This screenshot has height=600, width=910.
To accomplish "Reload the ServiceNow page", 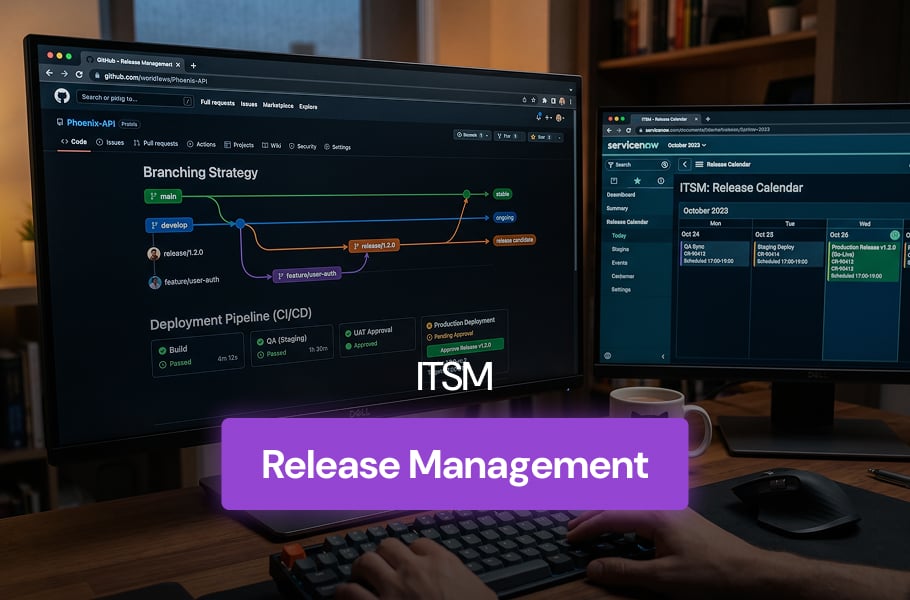I will click(x=628, y=131).
